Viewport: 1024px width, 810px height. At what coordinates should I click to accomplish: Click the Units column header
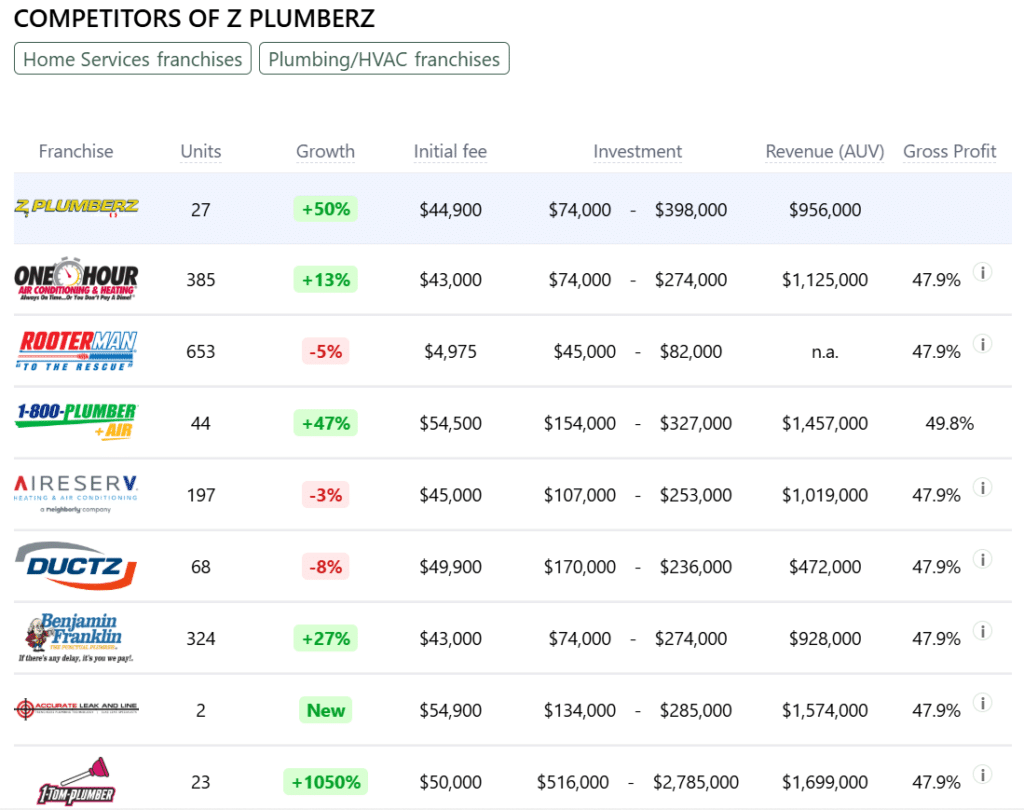200,152
